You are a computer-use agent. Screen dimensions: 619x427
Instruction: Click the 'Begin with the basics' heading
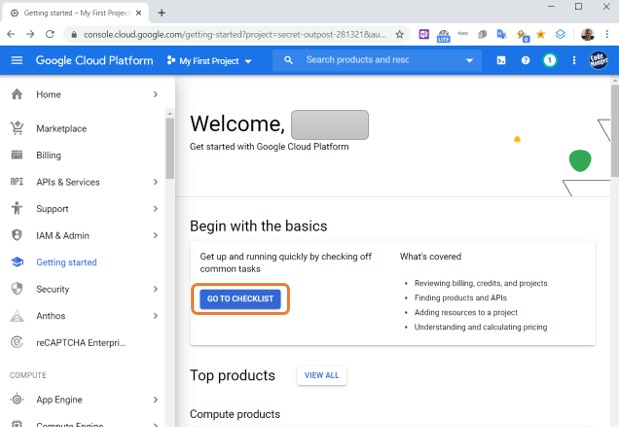(x=259, y=226)
